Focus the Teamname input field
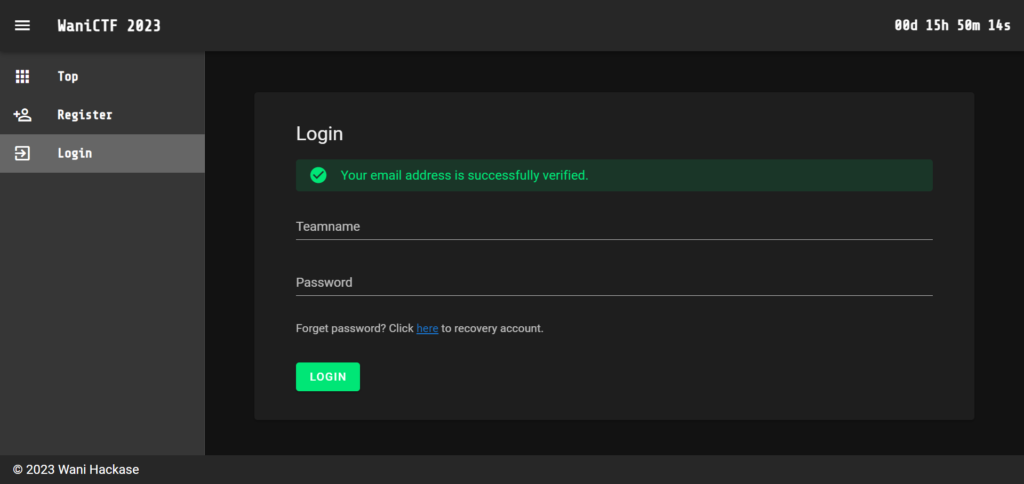This screenshot has height=484, width=1024. point(613,227)
